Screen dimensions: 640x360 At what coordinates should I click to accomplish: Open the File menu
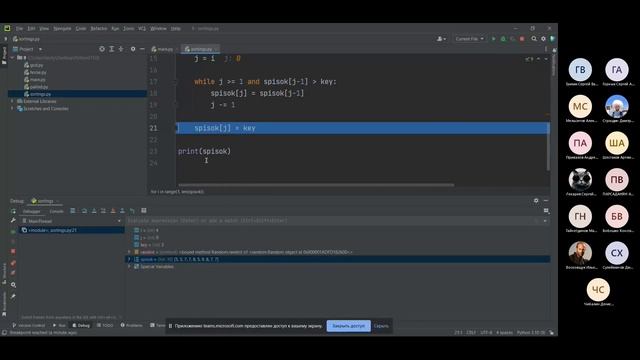[x=19, y=29]
